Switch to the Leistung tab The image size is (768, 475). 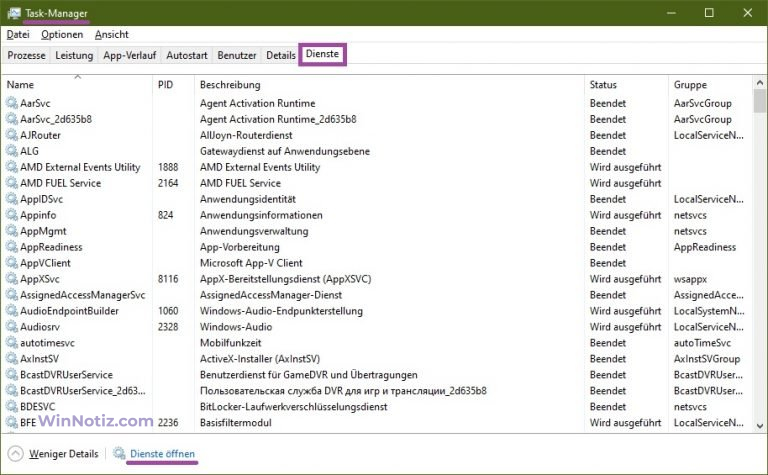click(x=74, y=56)
